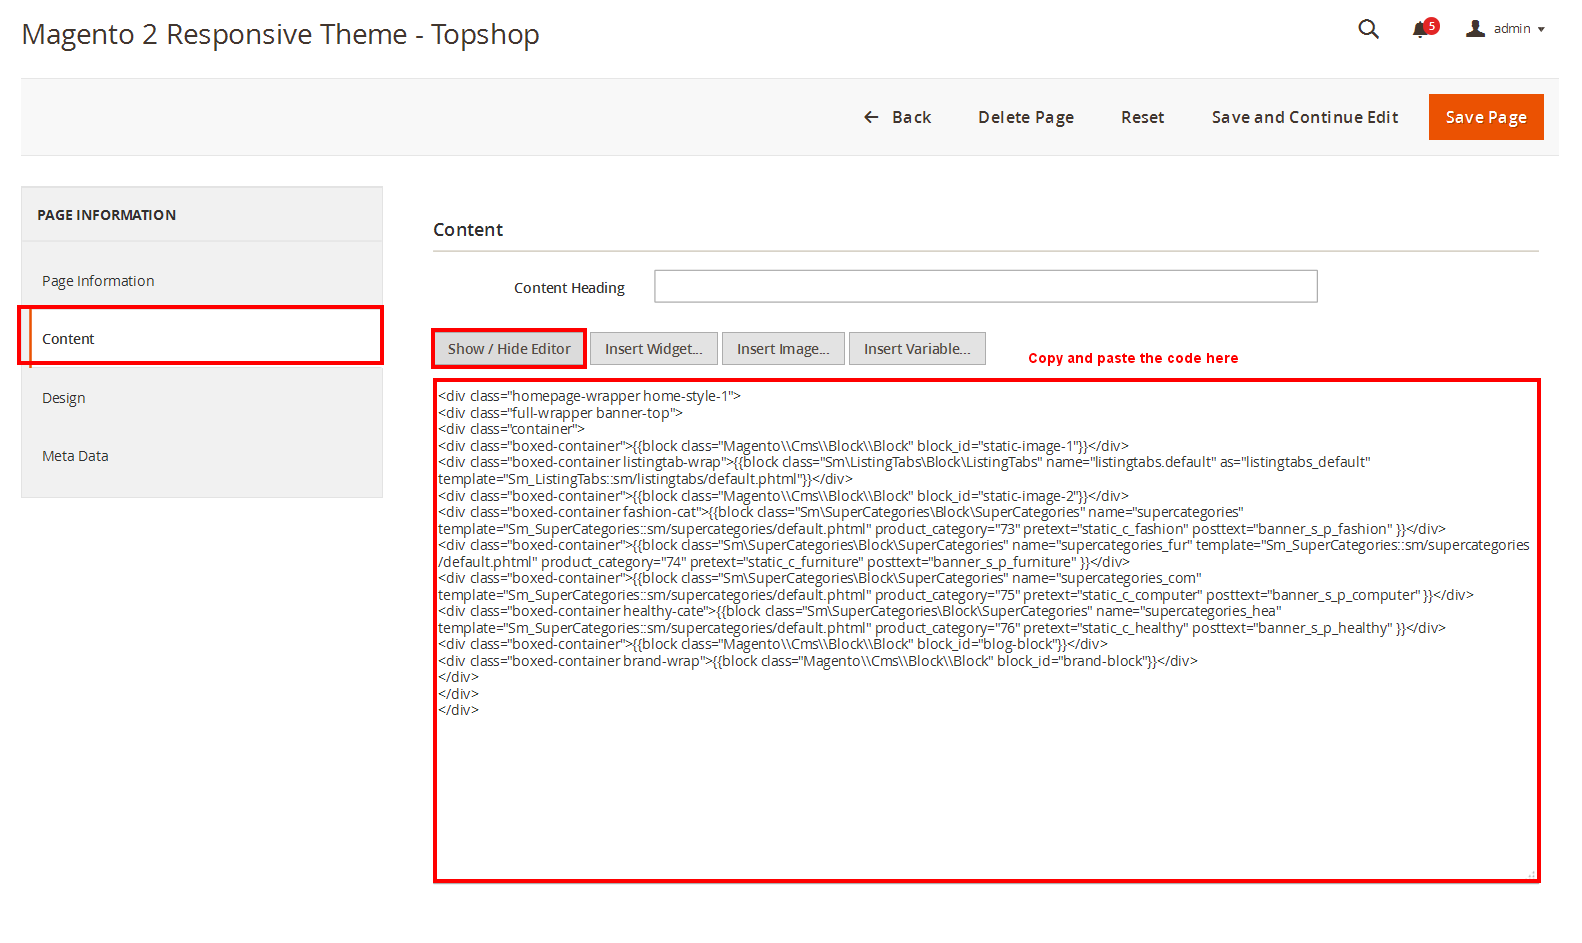Click code line with block_id="blog-block"
Viewport: 1582px width, 943px height.
772,644
